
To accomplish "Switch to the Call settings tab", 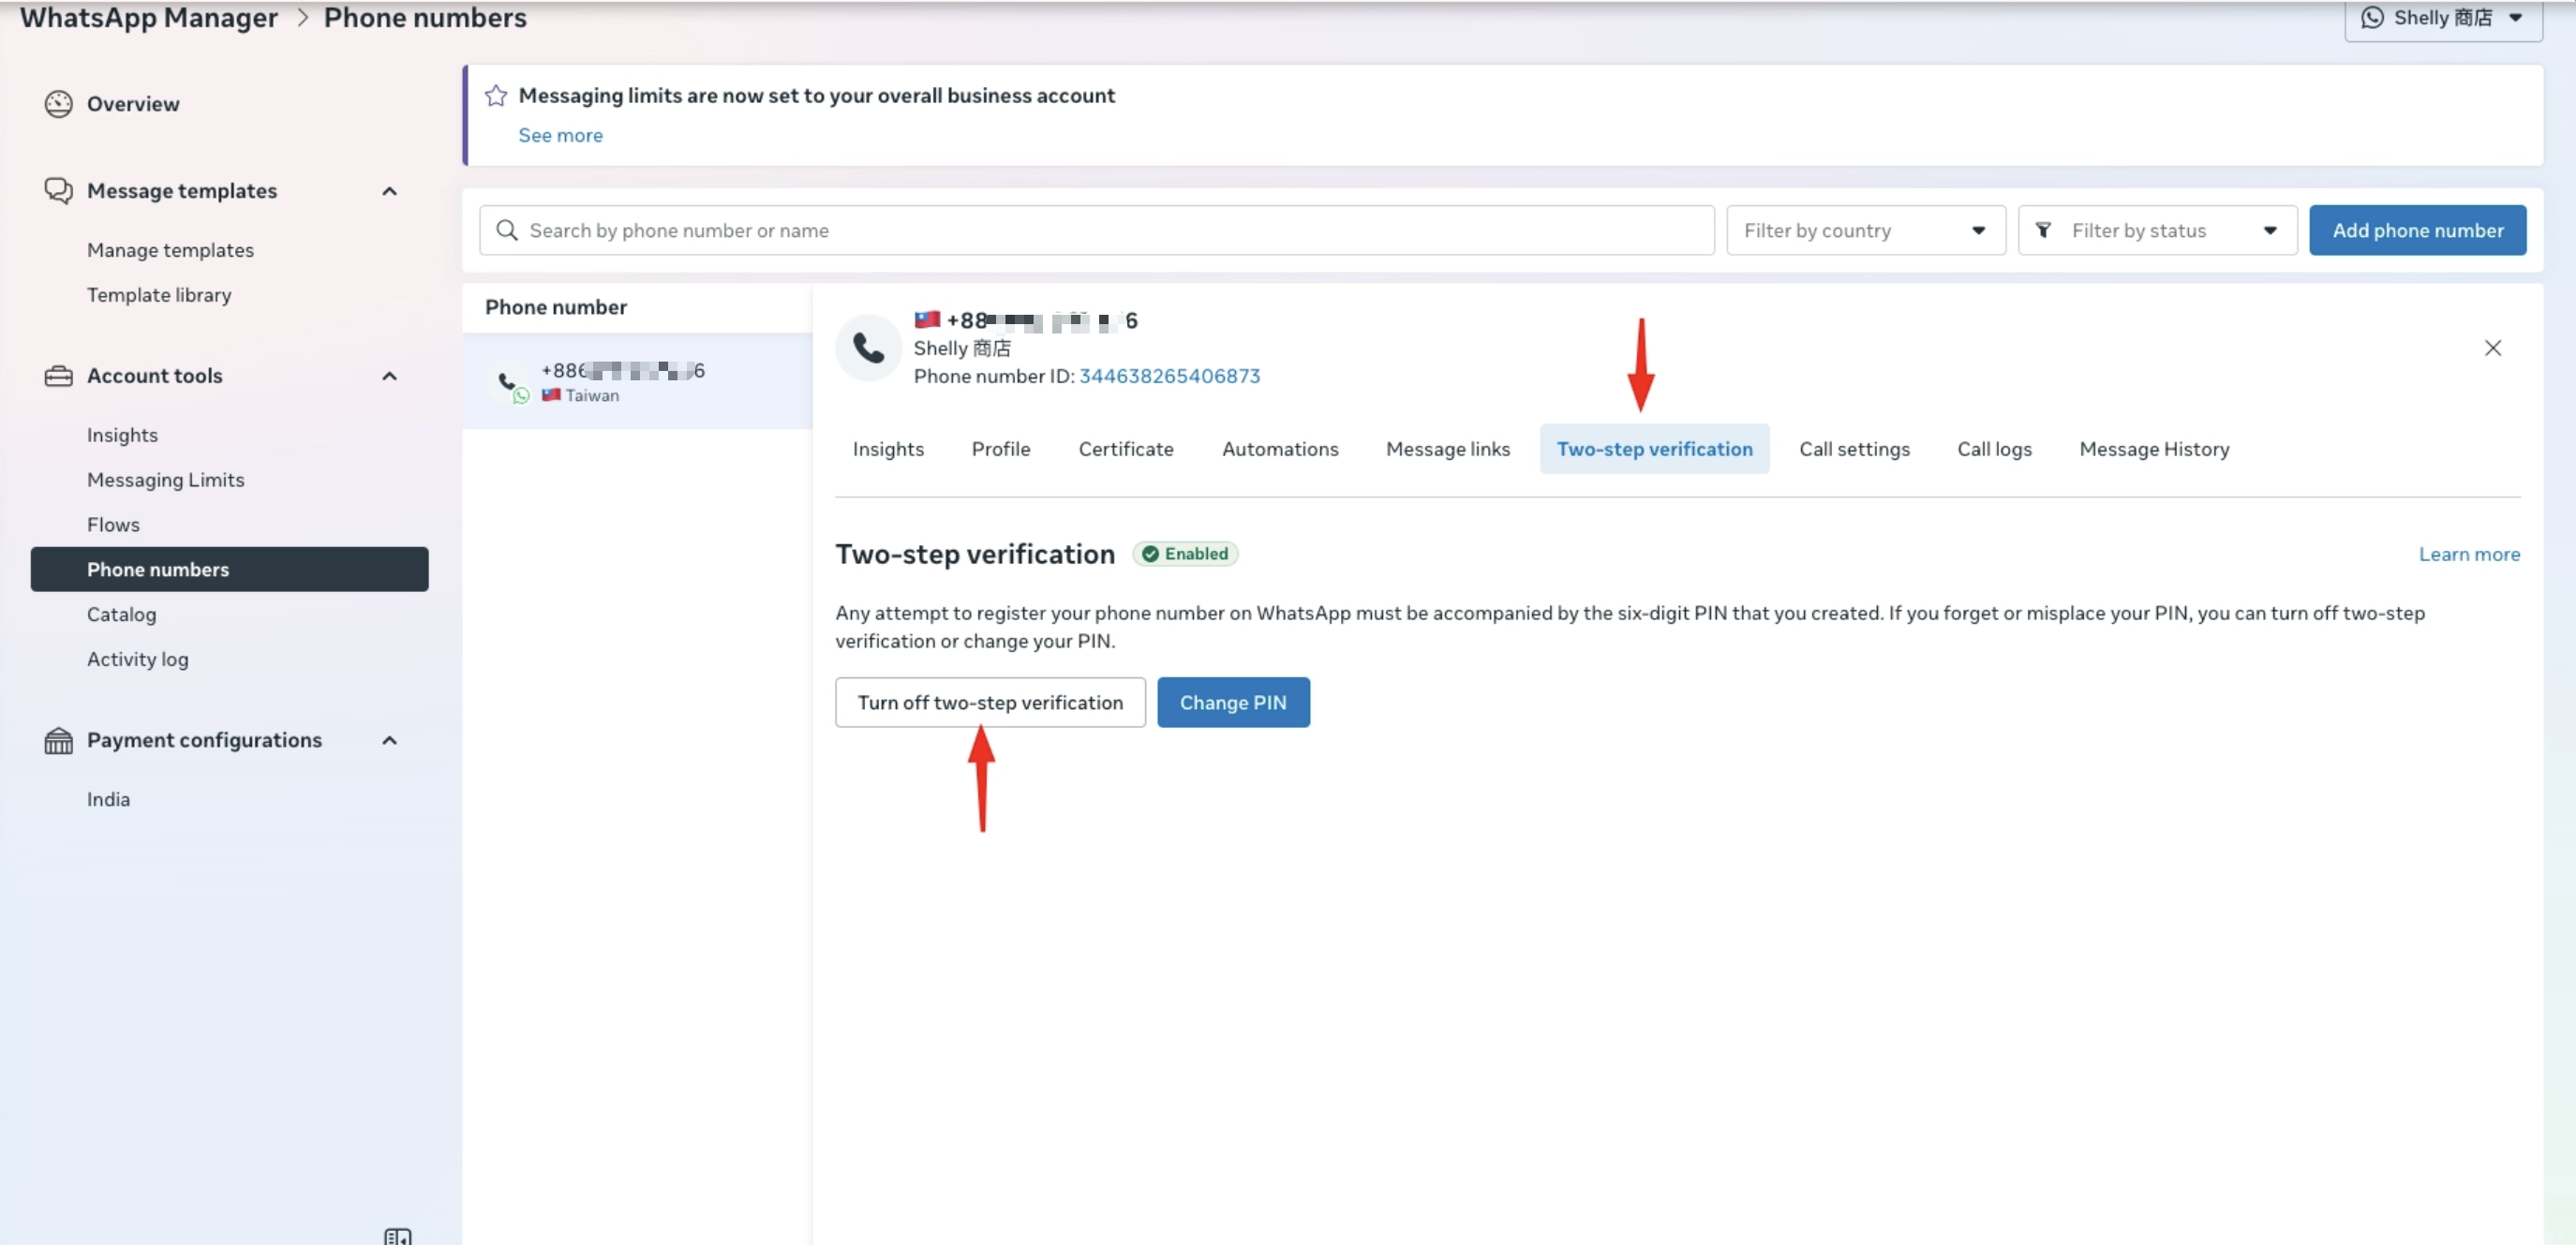I will tap(1854, 449).
